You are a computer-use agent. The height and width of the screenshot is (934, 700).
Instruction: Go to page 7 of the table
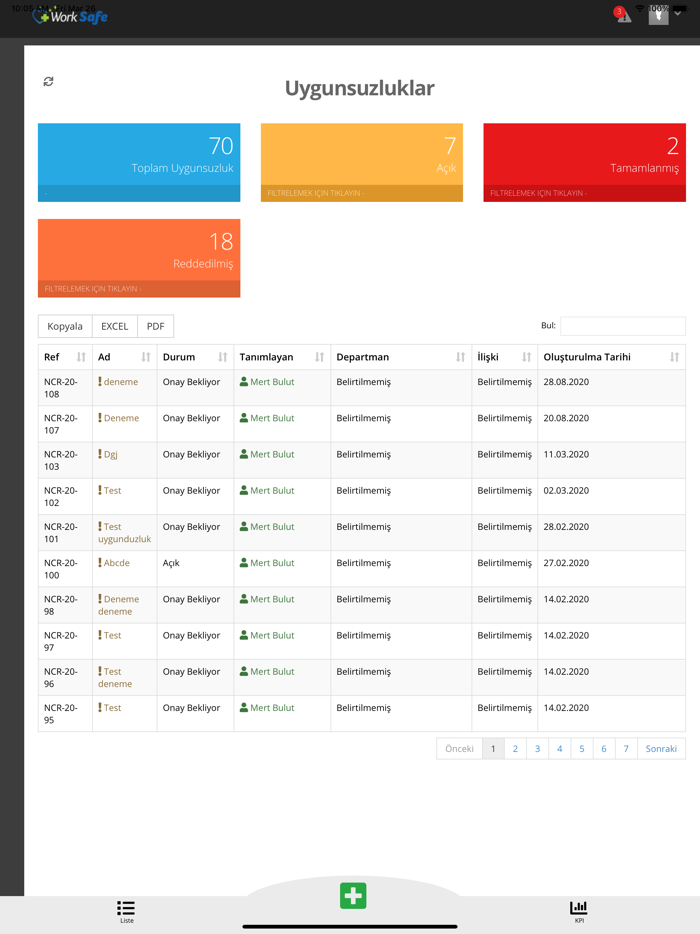click(626, 749)
